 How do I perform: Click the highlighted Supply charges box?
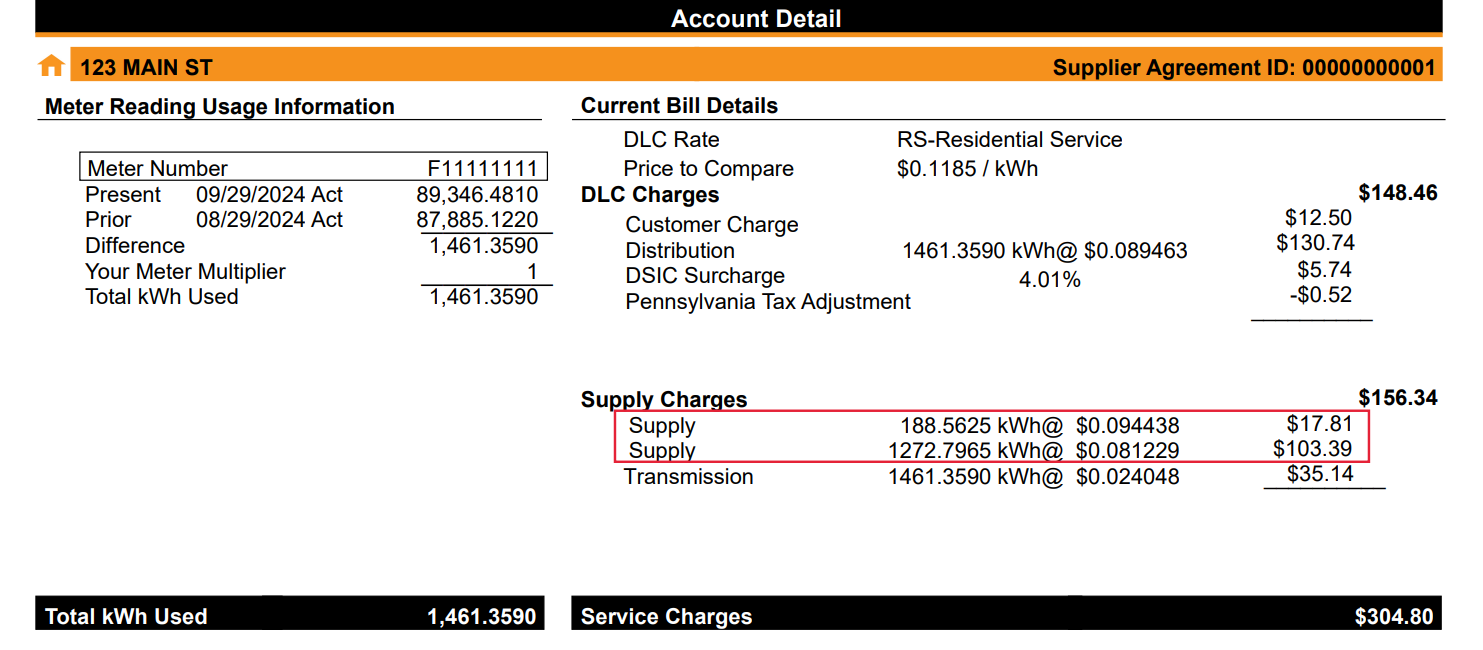coord(990,437)
